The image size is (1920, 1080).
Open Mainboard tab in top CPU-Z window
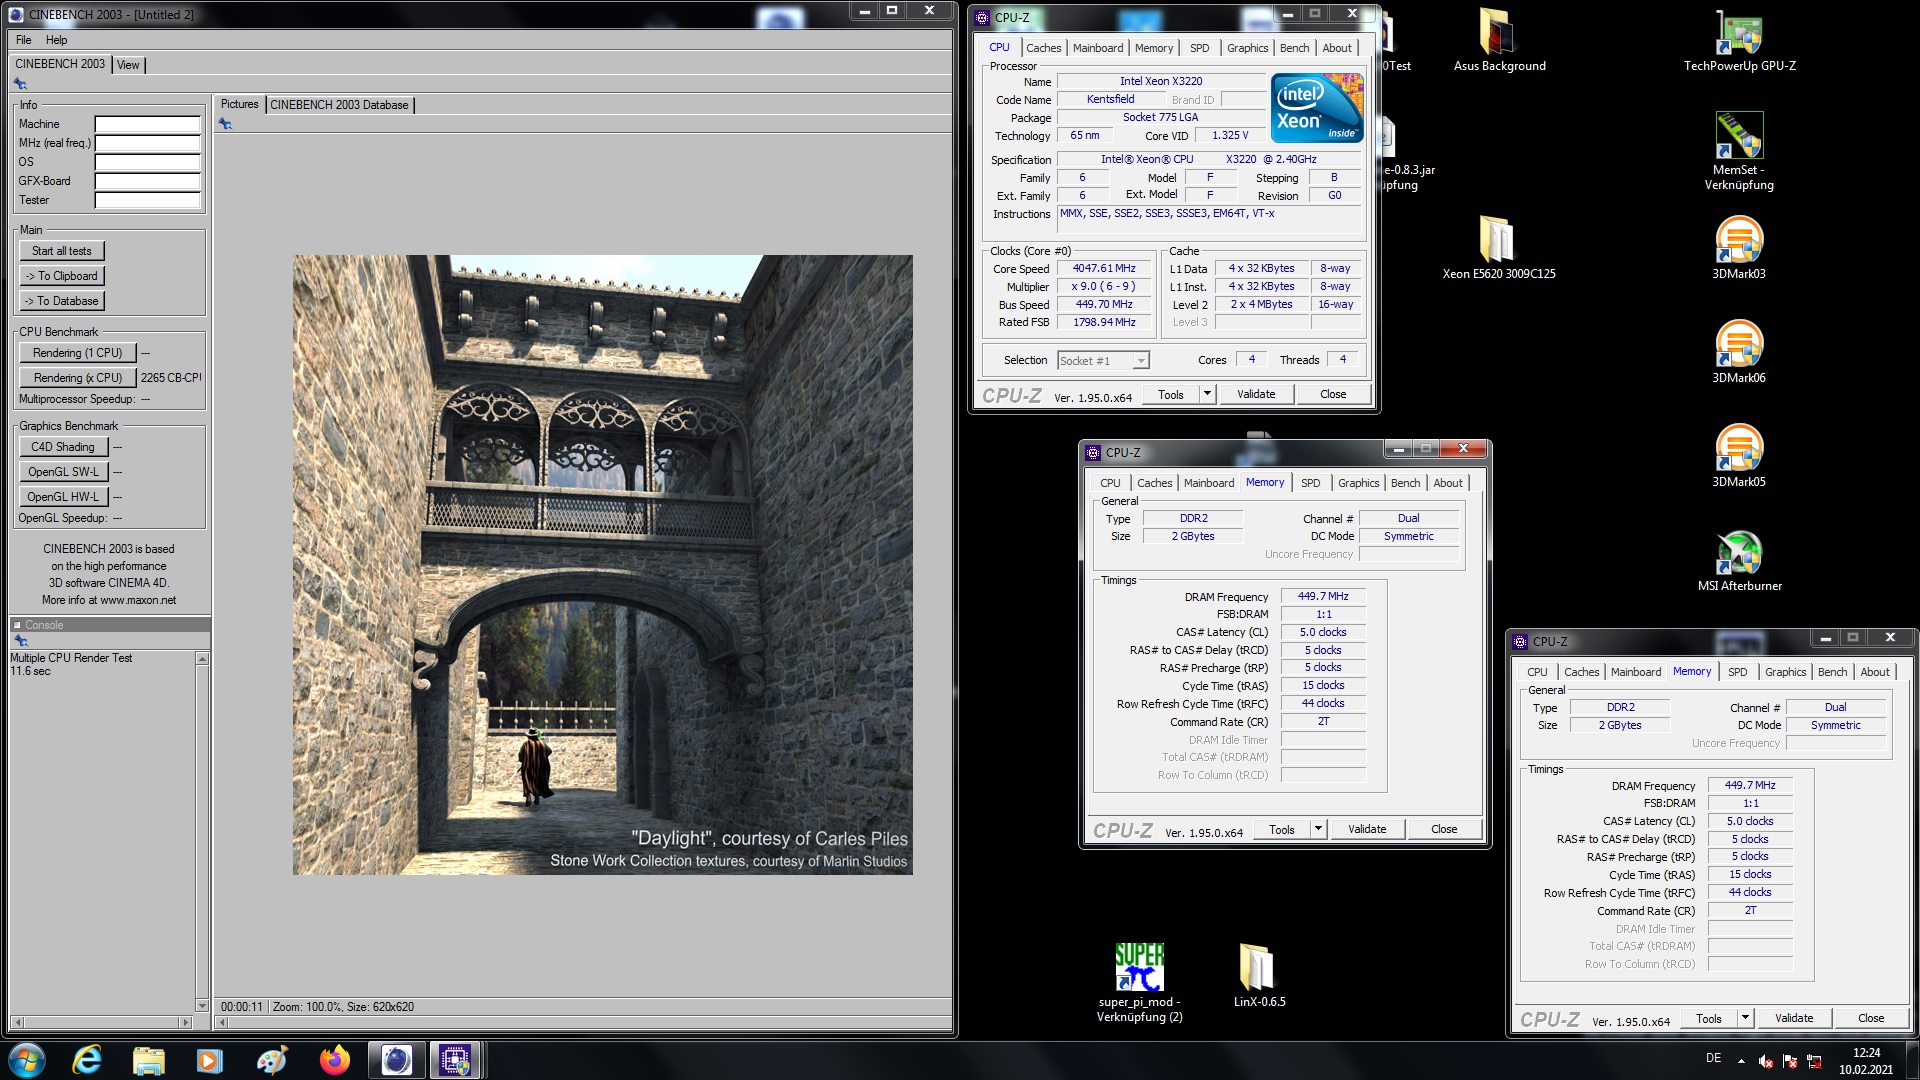click(1098, 48)
